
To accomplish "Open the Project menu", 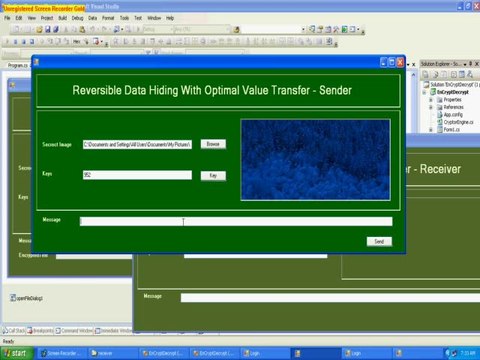I will coord(47,18).
